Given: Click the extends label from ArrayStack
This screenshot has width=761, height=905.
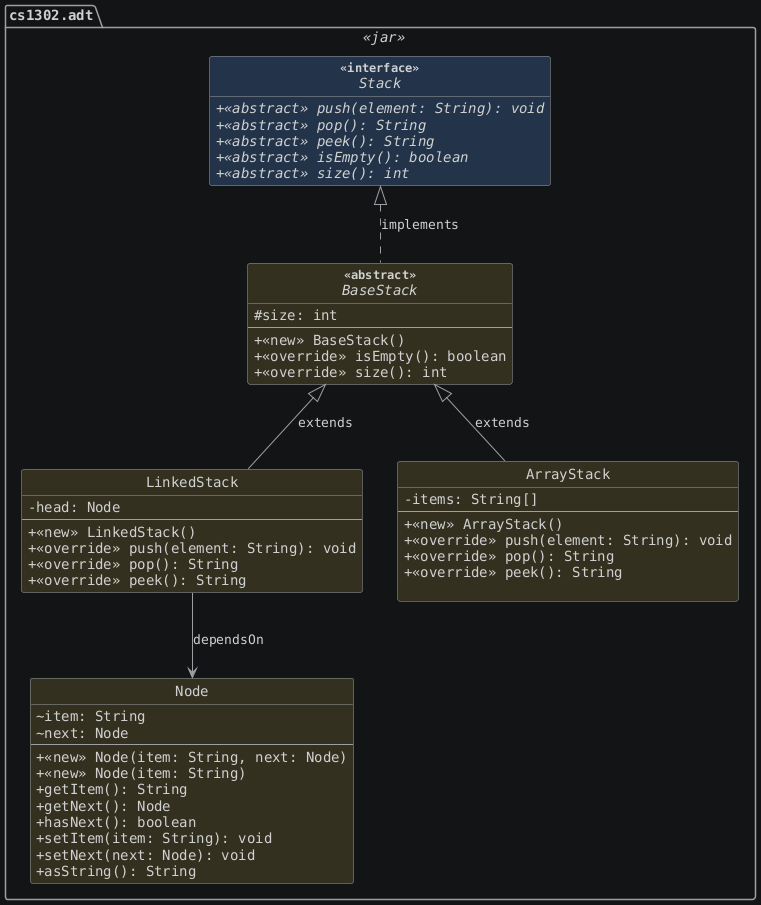Looking at the screenshot, I should coord(502,422).
